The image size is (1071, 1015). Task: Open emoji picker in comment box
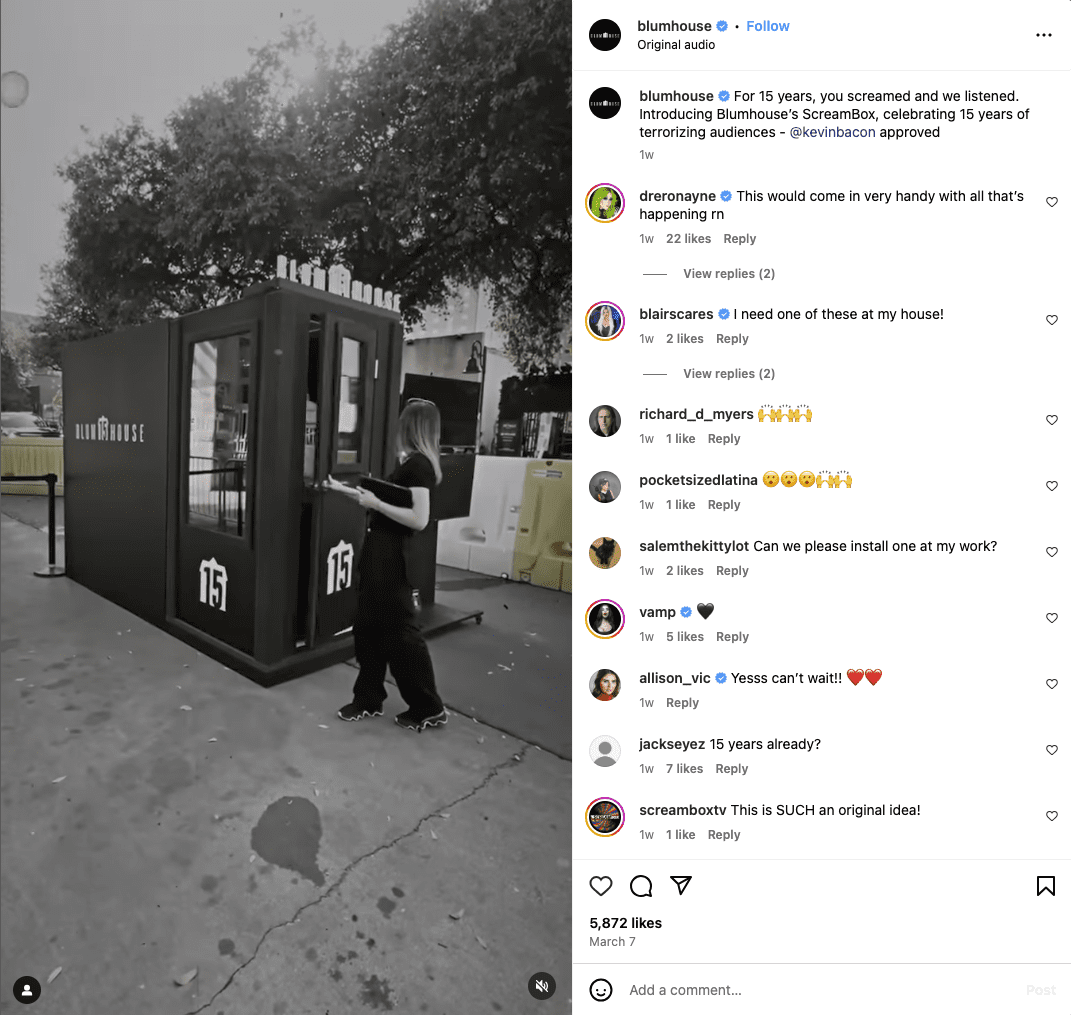click(600, 990)
